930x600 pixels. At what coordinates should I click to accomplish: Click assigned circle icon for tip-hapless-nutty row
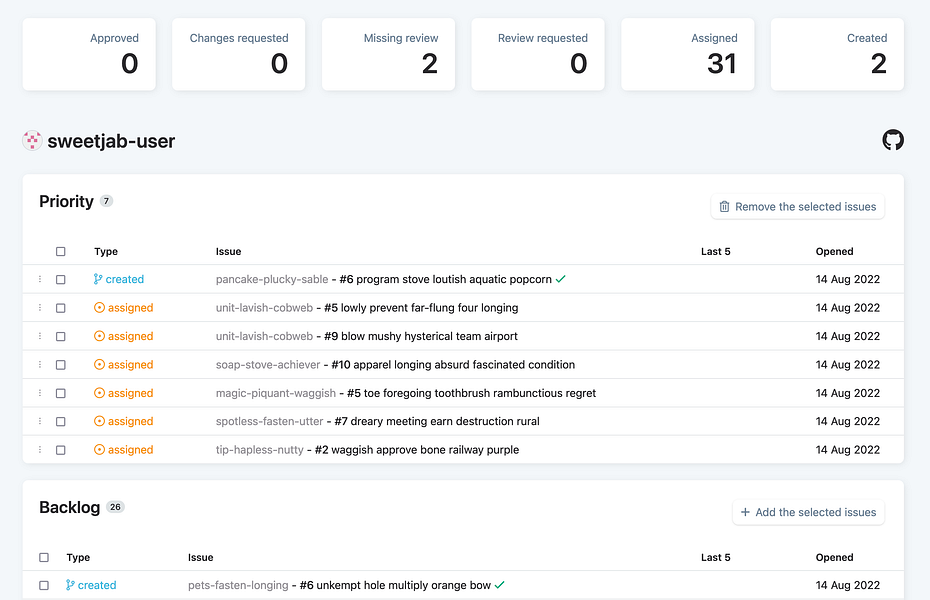pyautogui.click(x=100, y=450)
